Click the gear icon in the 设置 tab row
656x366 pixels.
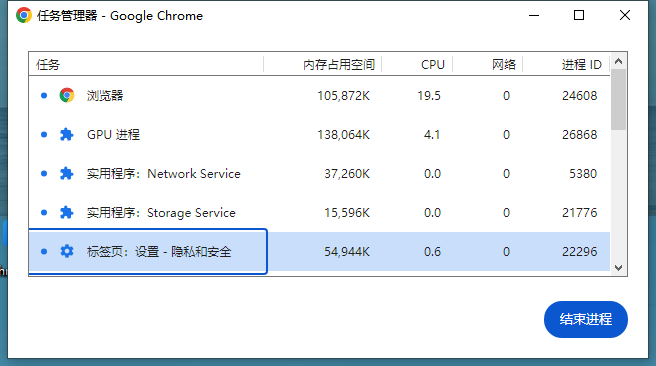(x=67, y=251)
